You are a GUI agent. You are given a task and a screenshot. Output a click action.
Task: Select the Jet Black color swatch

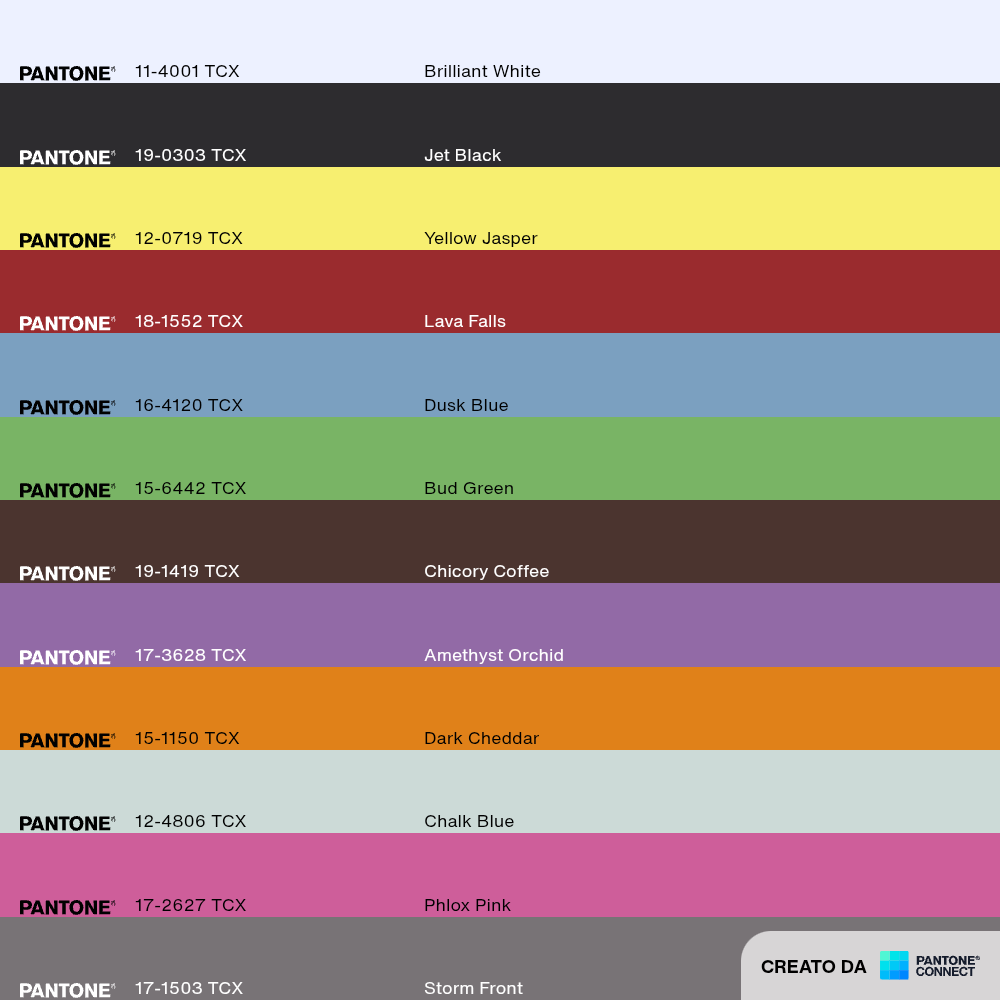(500, 125)
